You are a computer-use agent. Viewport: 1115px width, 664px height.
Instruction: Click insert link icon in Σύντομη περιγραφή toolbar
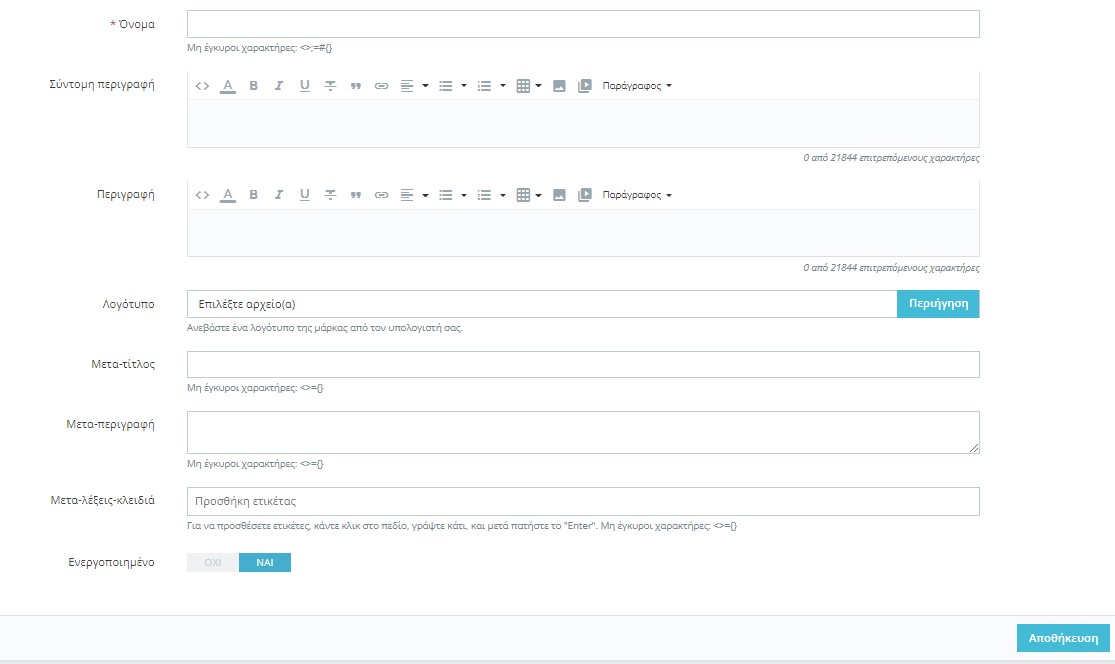pos(381,86)
